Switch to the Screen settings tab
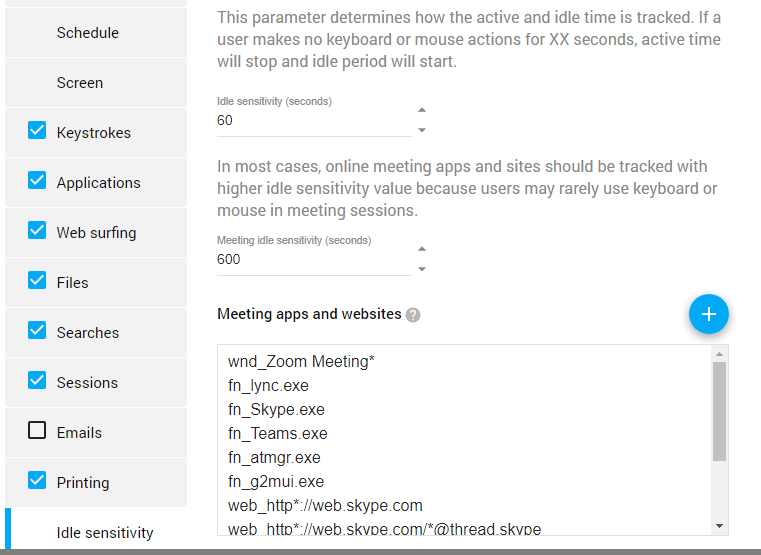This screenshot has width=761, height=555. click(96, 82)
